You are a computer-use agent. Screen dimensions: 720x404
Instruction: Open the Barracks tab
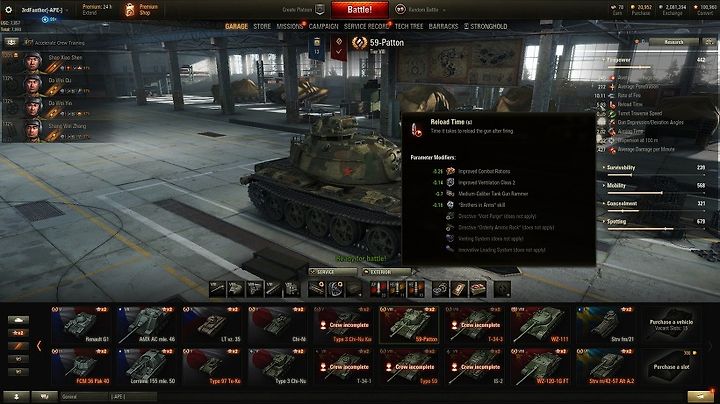[443, 27]
